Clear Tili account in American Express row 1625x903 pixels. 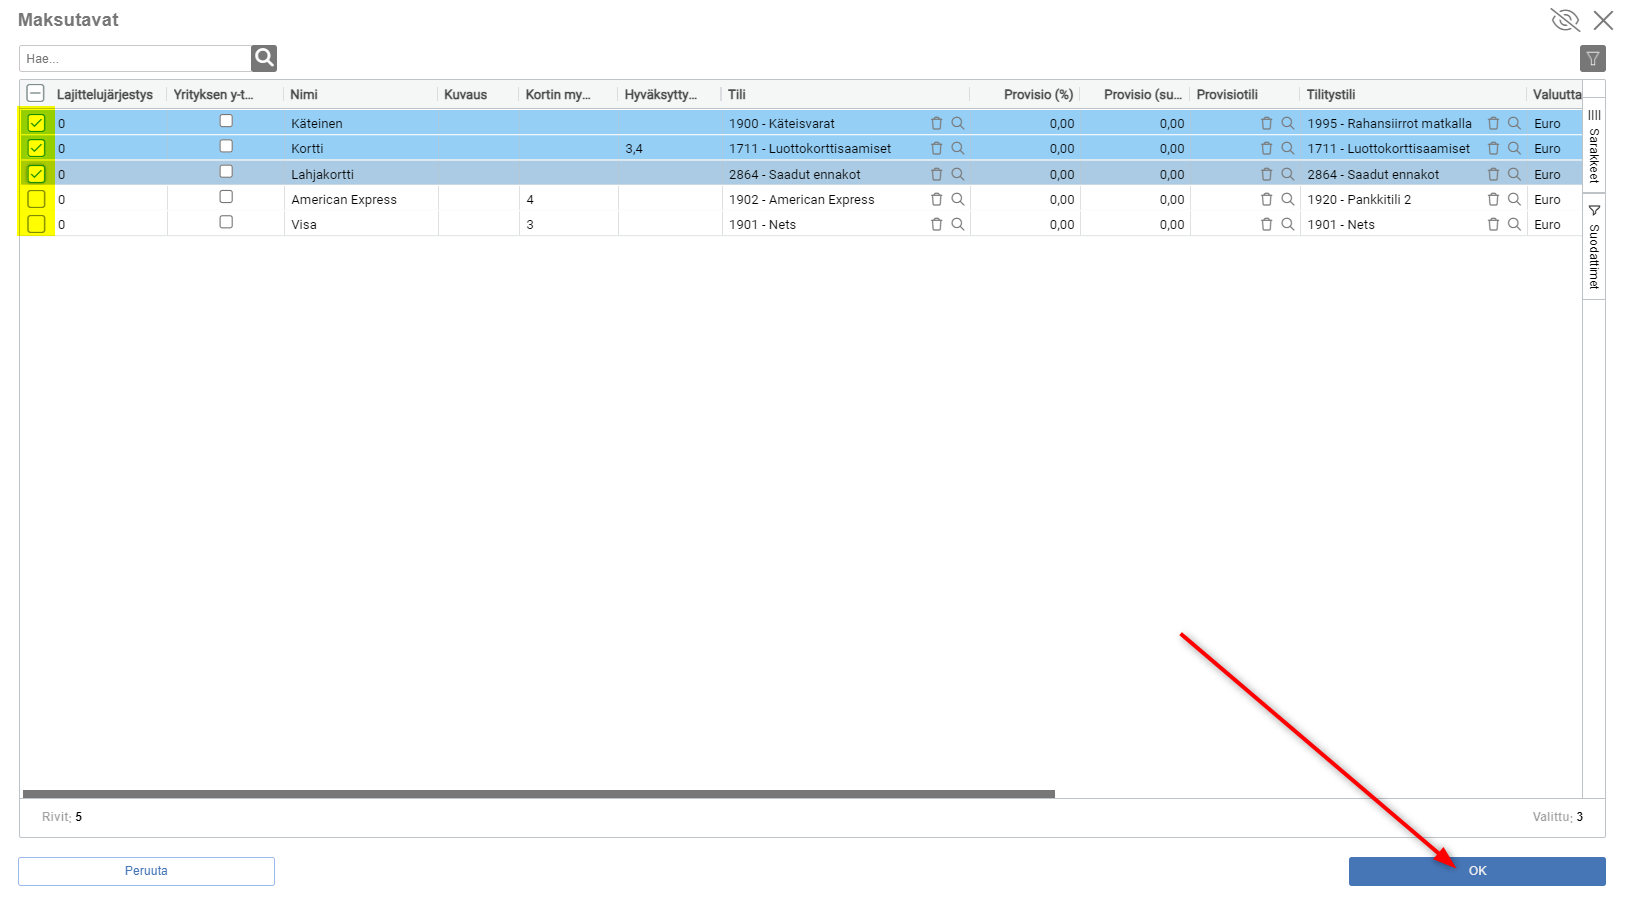(937, 199)
